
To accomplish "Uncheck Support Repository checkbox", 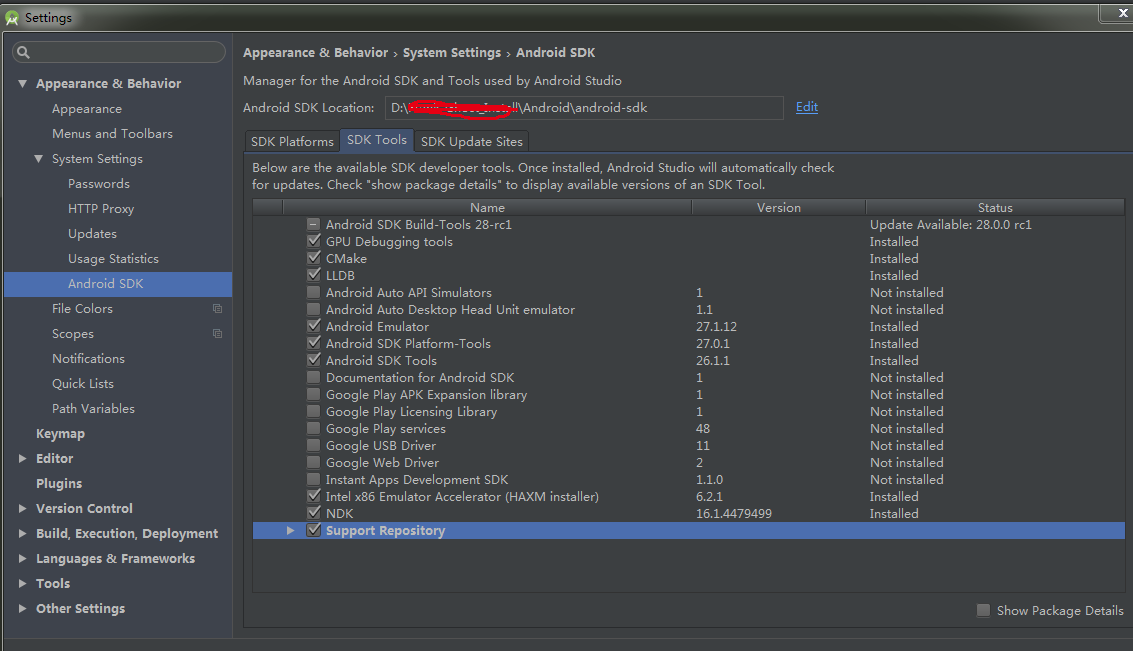I will (x=314, y=530).
